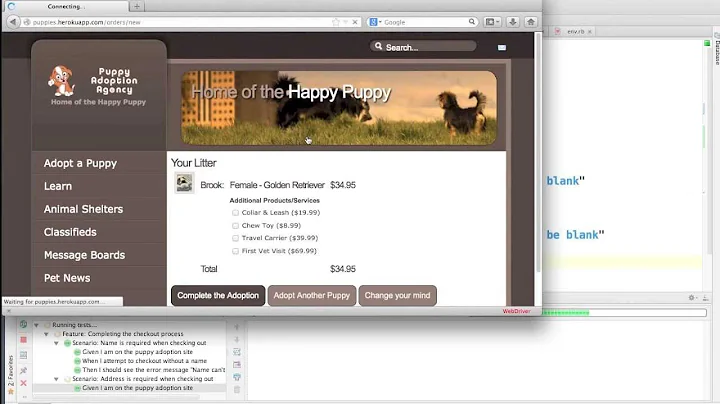The height and width of the screenshot is (404, 720).
Task: Check the Chew Toy checkbox
Action: pyautogui.click(x=235, y=225)
